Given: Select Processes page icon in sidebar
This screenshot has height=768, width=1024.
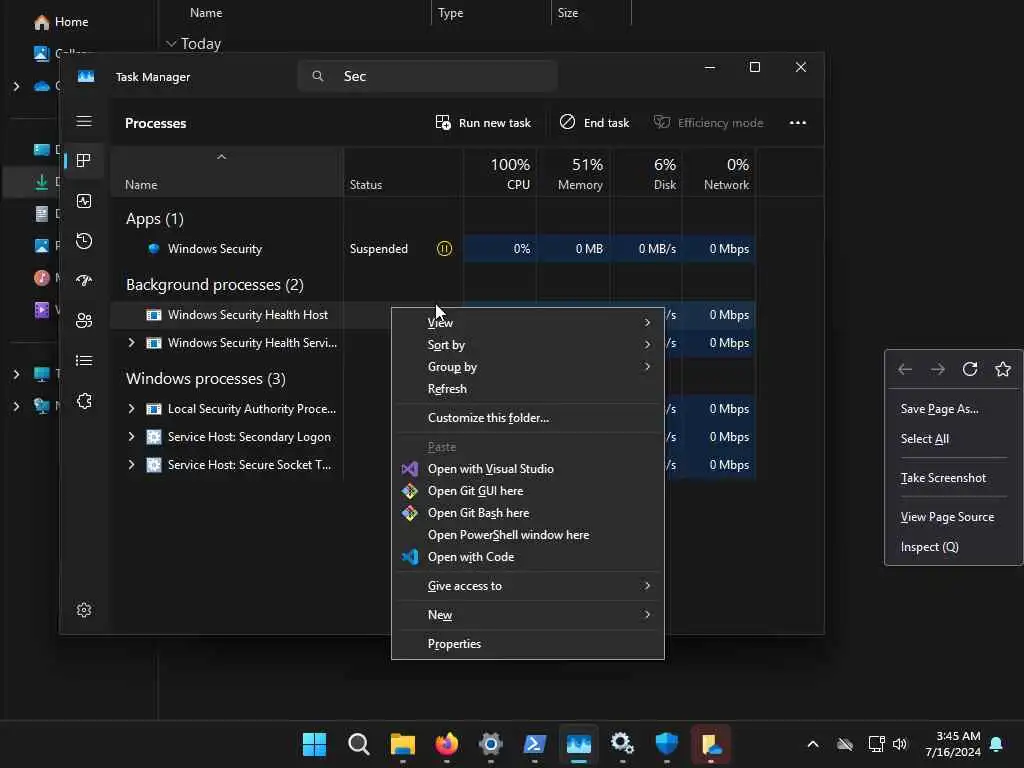Looking at the screenshot, I should click(84, 161).
